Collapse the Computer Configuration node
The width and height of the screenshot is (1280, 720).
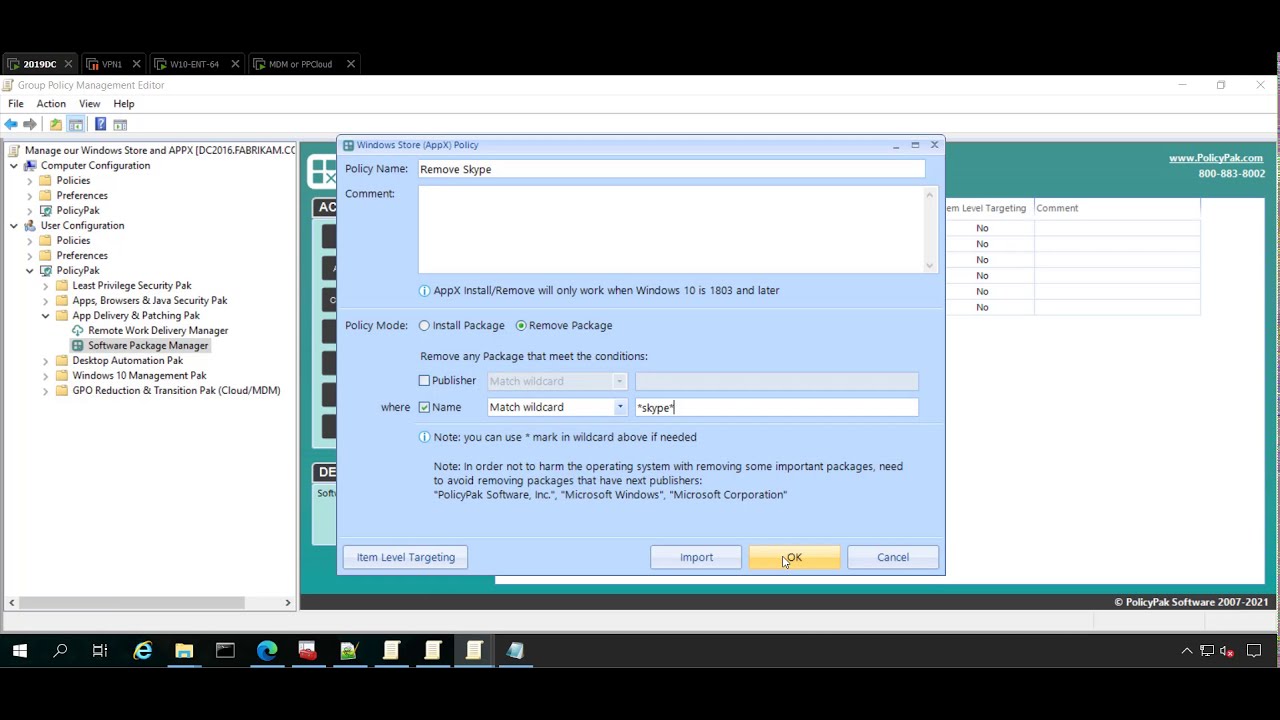pyautogui.click(x=14, y=166)
